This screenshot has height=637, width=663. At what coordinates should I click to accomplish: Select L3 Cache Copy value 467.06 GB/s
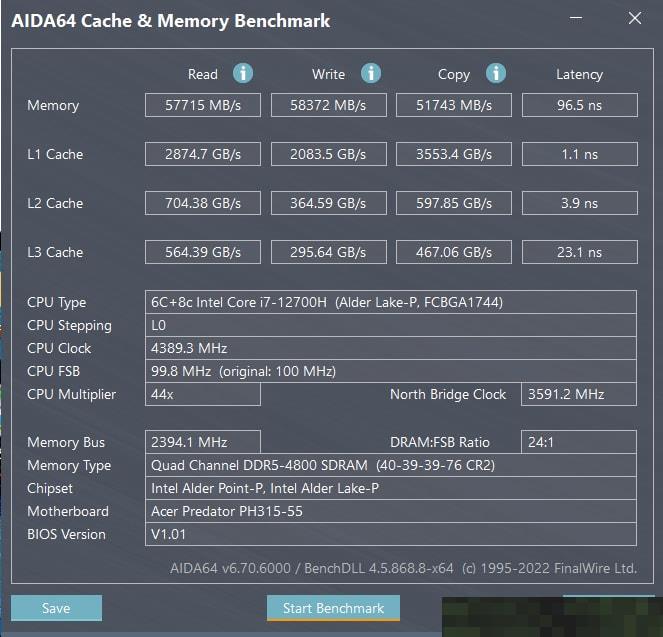454,252
